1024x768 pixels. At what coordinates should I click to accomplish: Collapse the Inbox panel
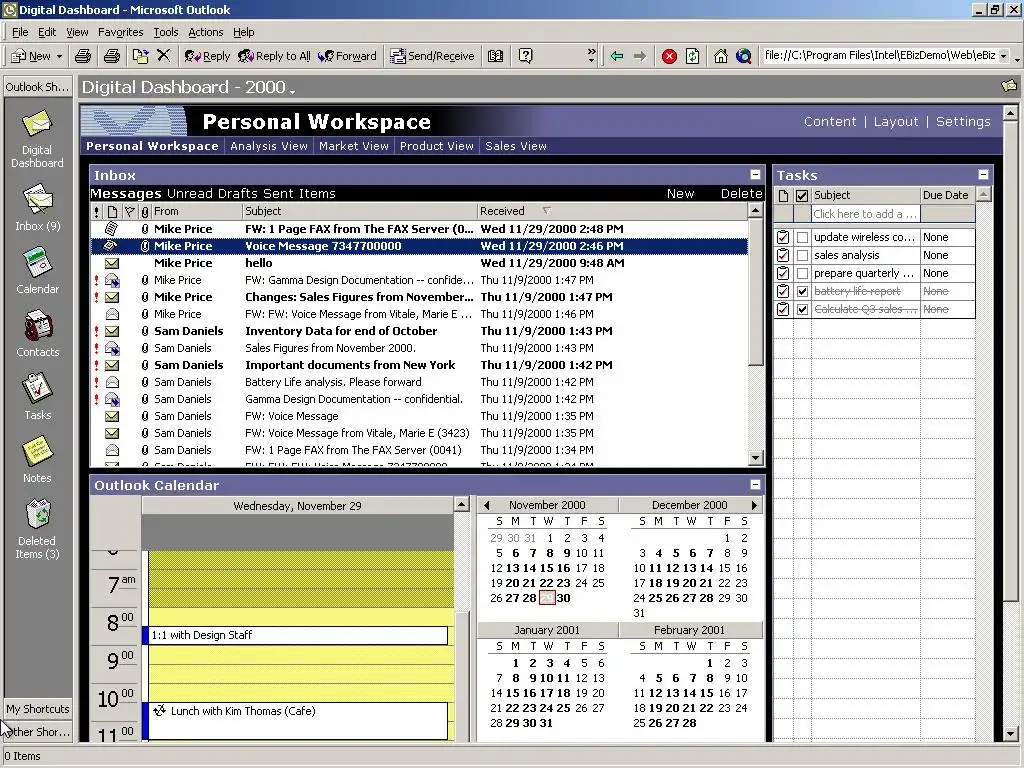(x=755, y=174)
